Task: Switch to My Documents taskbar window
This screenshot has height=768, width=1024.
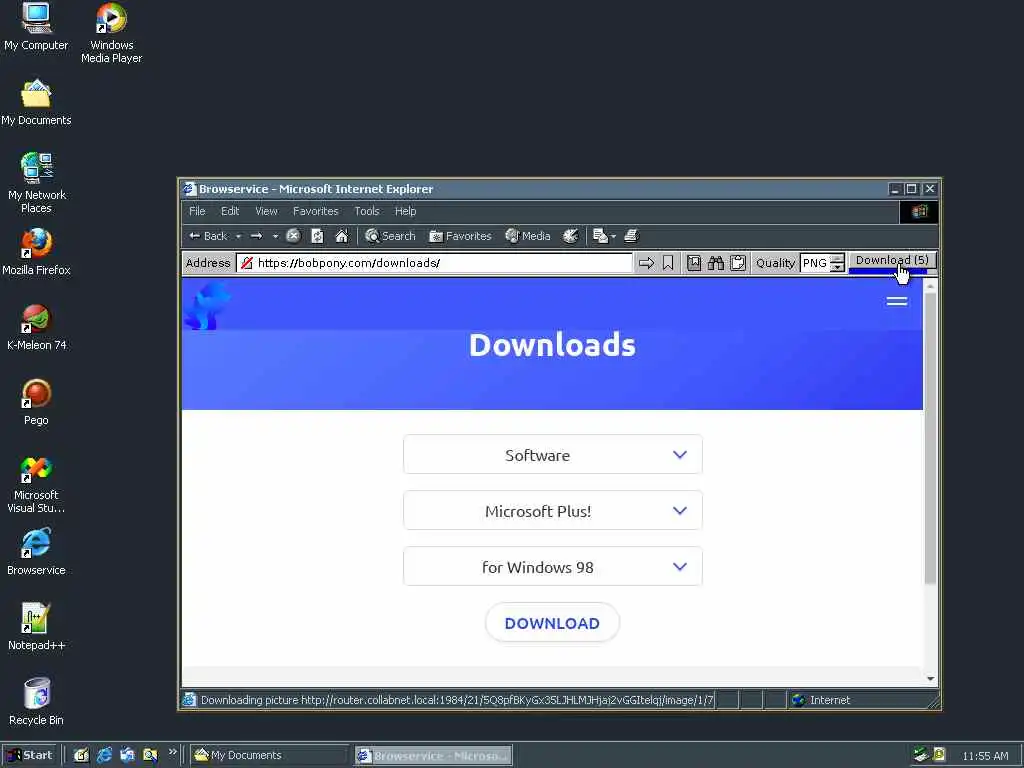Action: (270, 755)
